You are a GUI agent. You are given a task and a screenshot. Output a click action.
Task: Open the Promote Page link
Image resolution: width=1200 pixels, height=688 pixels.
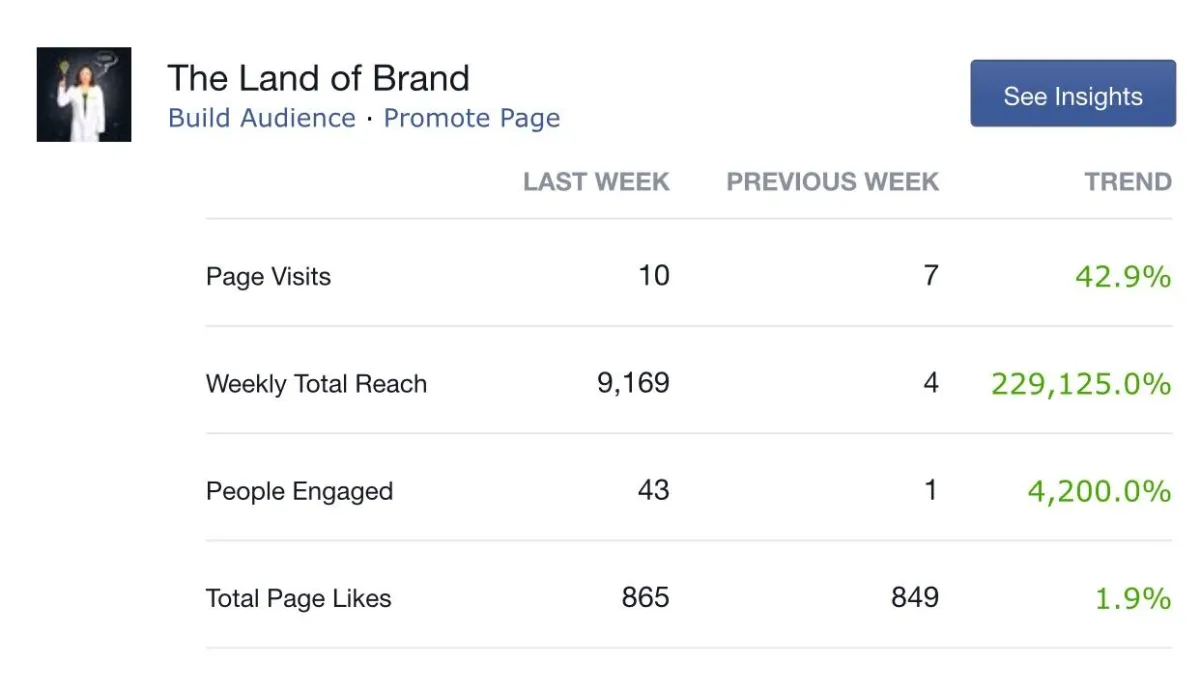pos(472,118)
